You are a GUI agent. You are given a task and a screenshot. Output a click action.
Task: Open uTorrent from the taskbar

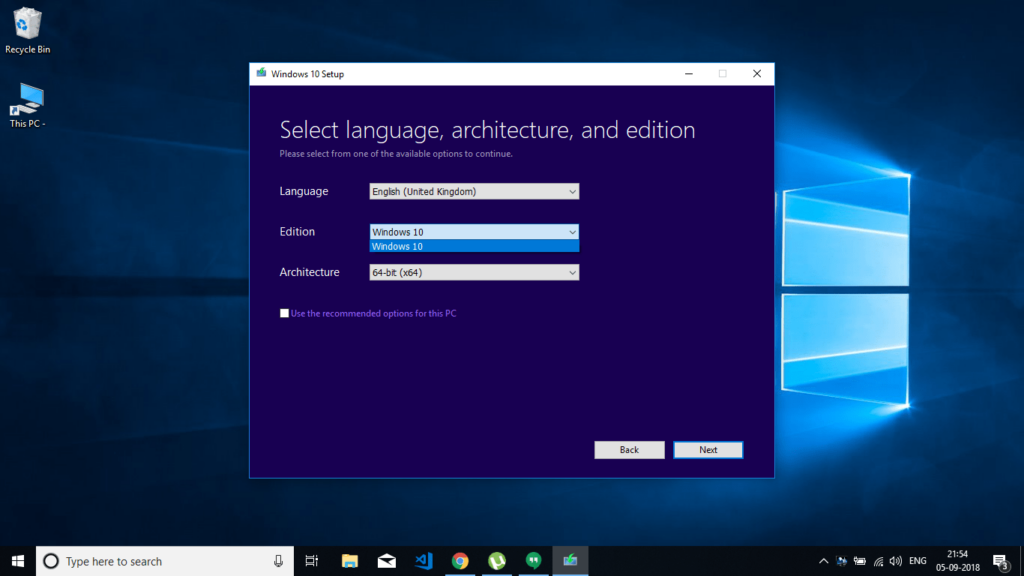click(x=497, y=561)
